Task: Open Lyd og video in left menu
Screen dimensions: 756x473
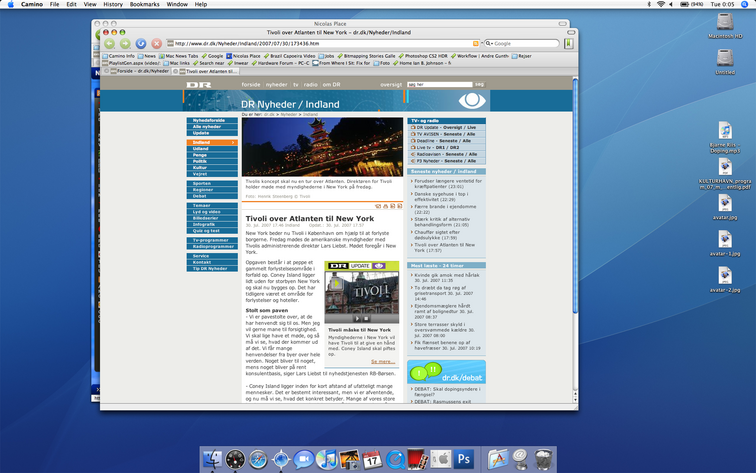Action: click(x=212, y=212)
